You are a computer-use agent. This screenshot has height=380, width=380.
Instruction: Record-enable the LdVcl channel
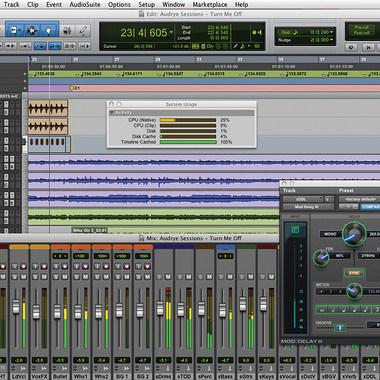[23, 266]
